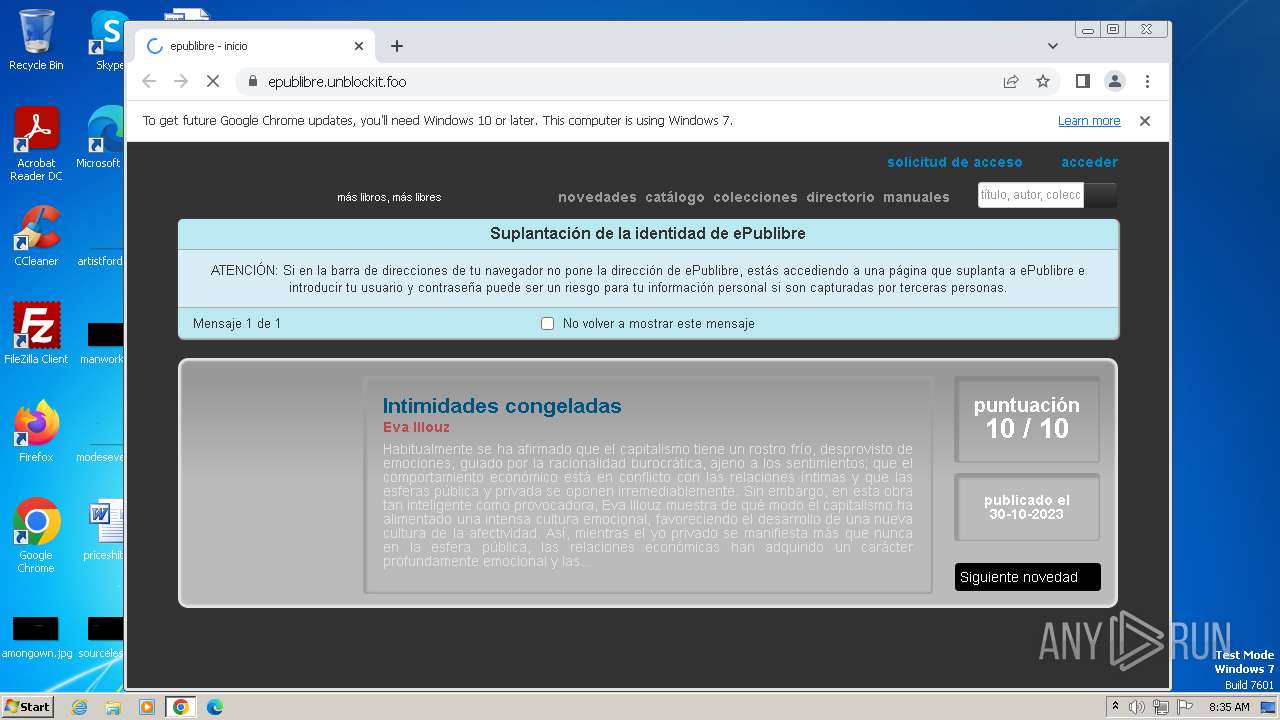Click the Chrome forward arrow
The image size is (1280, 720).
tap(181, 81)
